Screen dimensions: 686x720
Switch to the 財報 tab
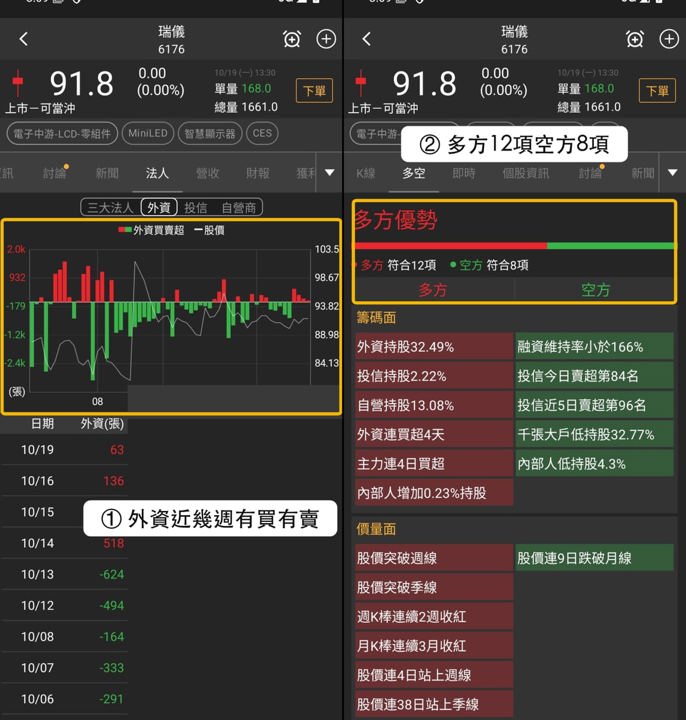258,173
